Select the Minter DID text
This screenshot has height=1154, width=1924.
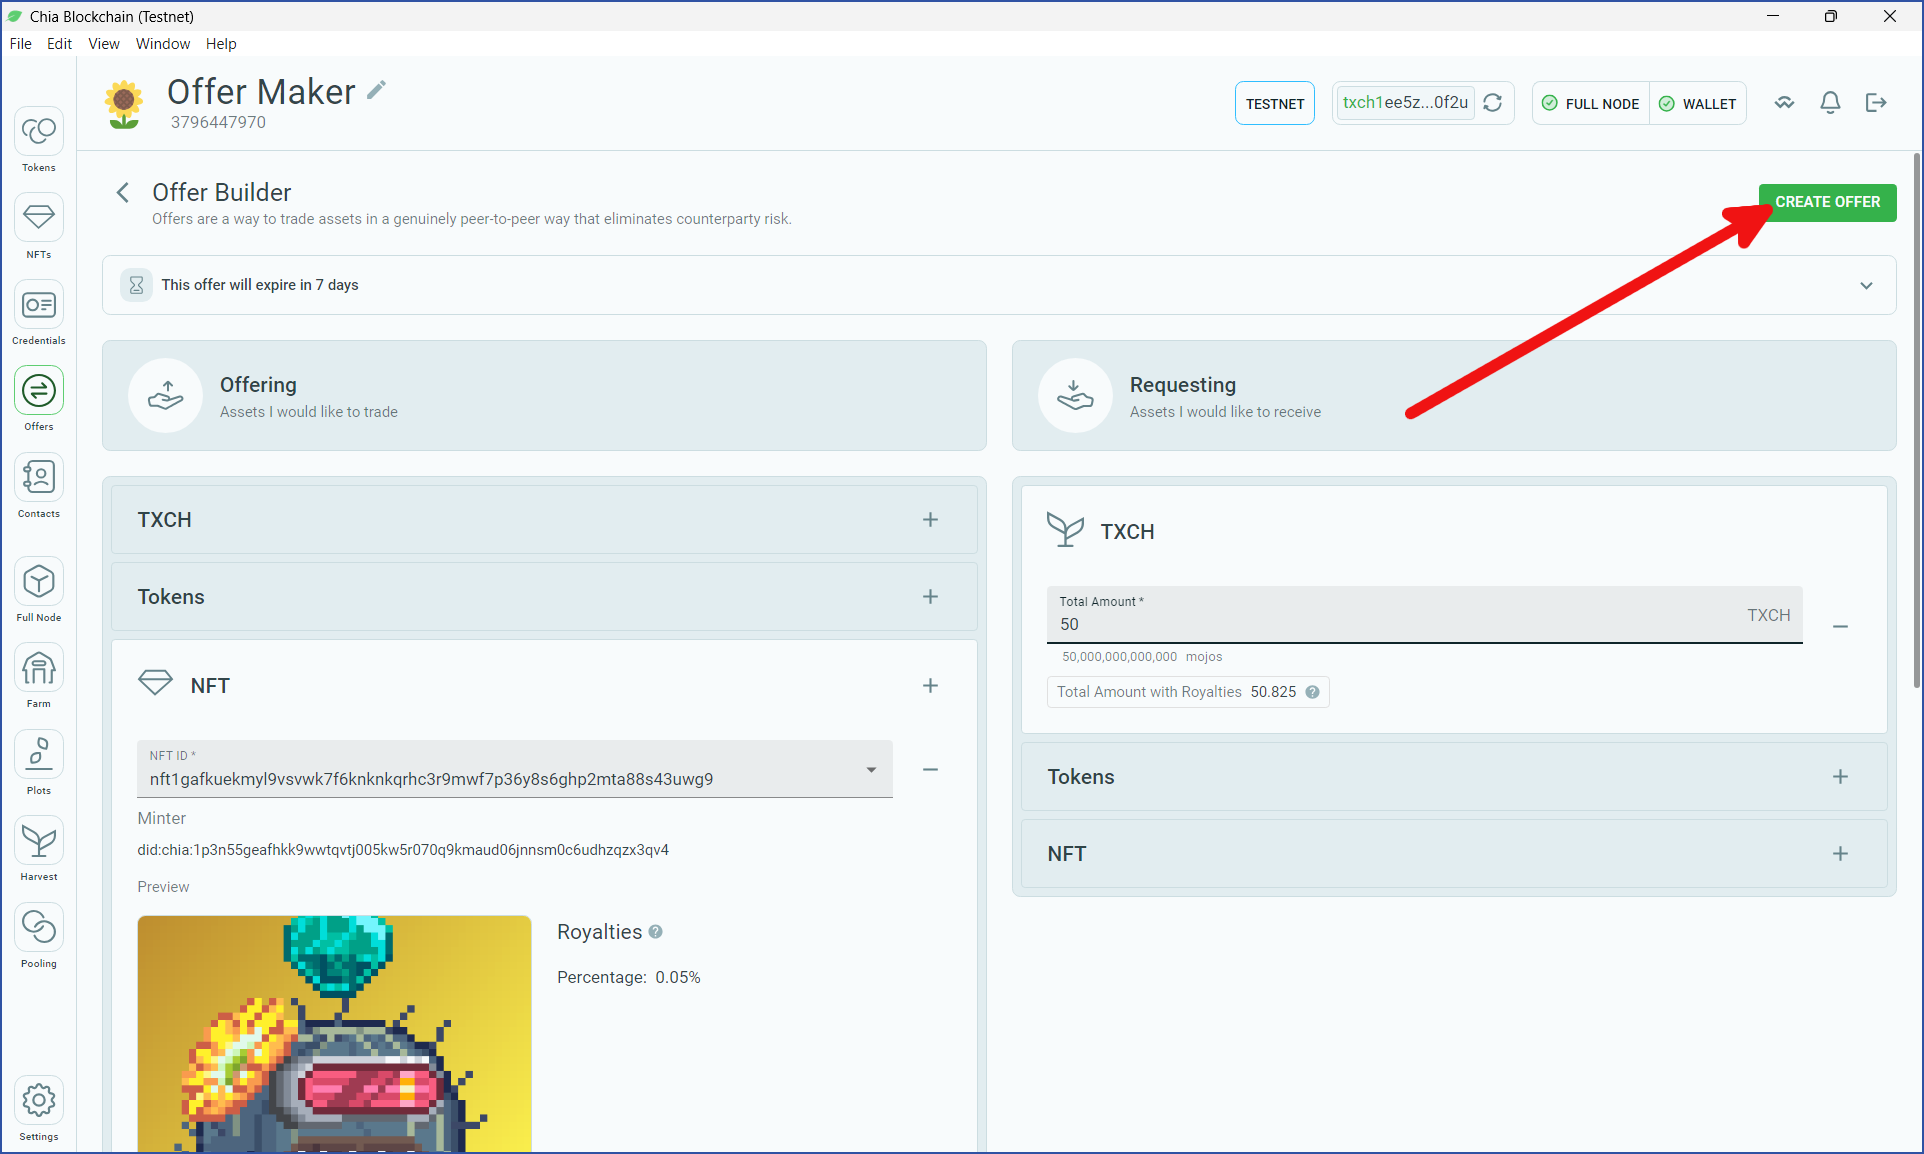403,850
